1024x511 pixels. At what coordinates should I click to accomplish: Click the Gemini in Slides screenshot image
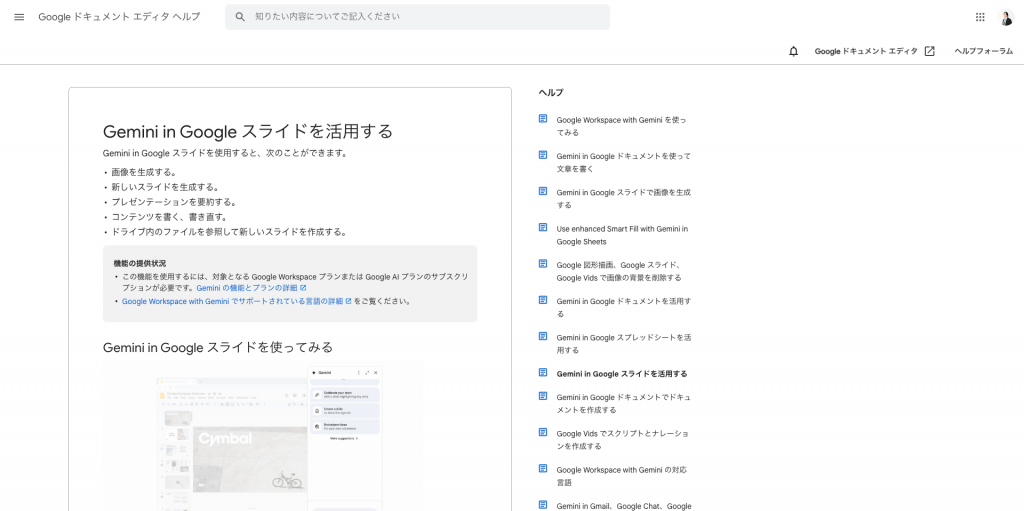[x=263, y=436]
